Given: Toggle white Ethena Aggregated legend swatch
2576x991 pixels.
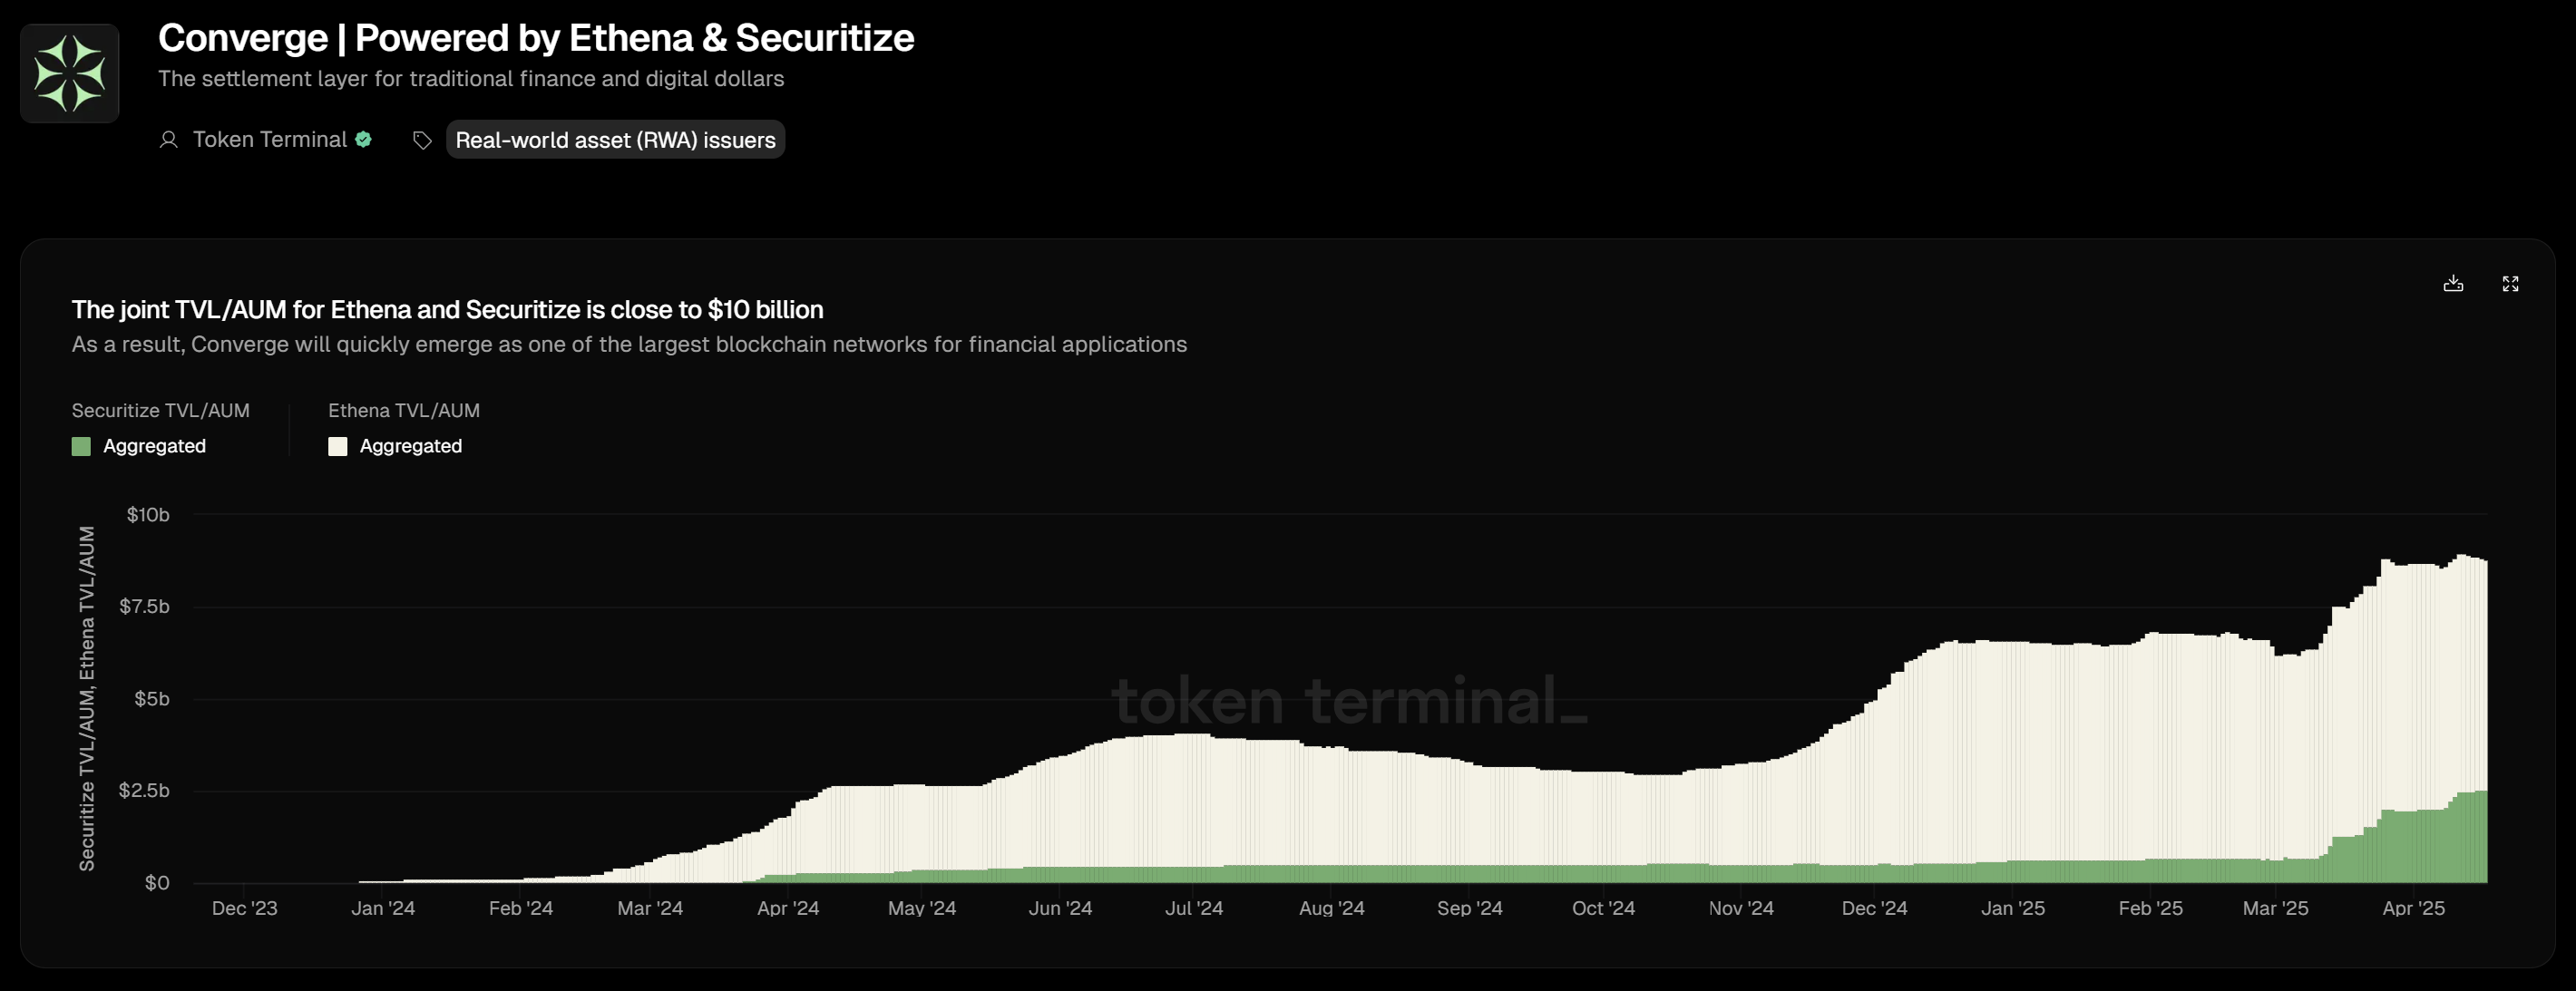Looking at the screenshot, I should pos(338,446).
